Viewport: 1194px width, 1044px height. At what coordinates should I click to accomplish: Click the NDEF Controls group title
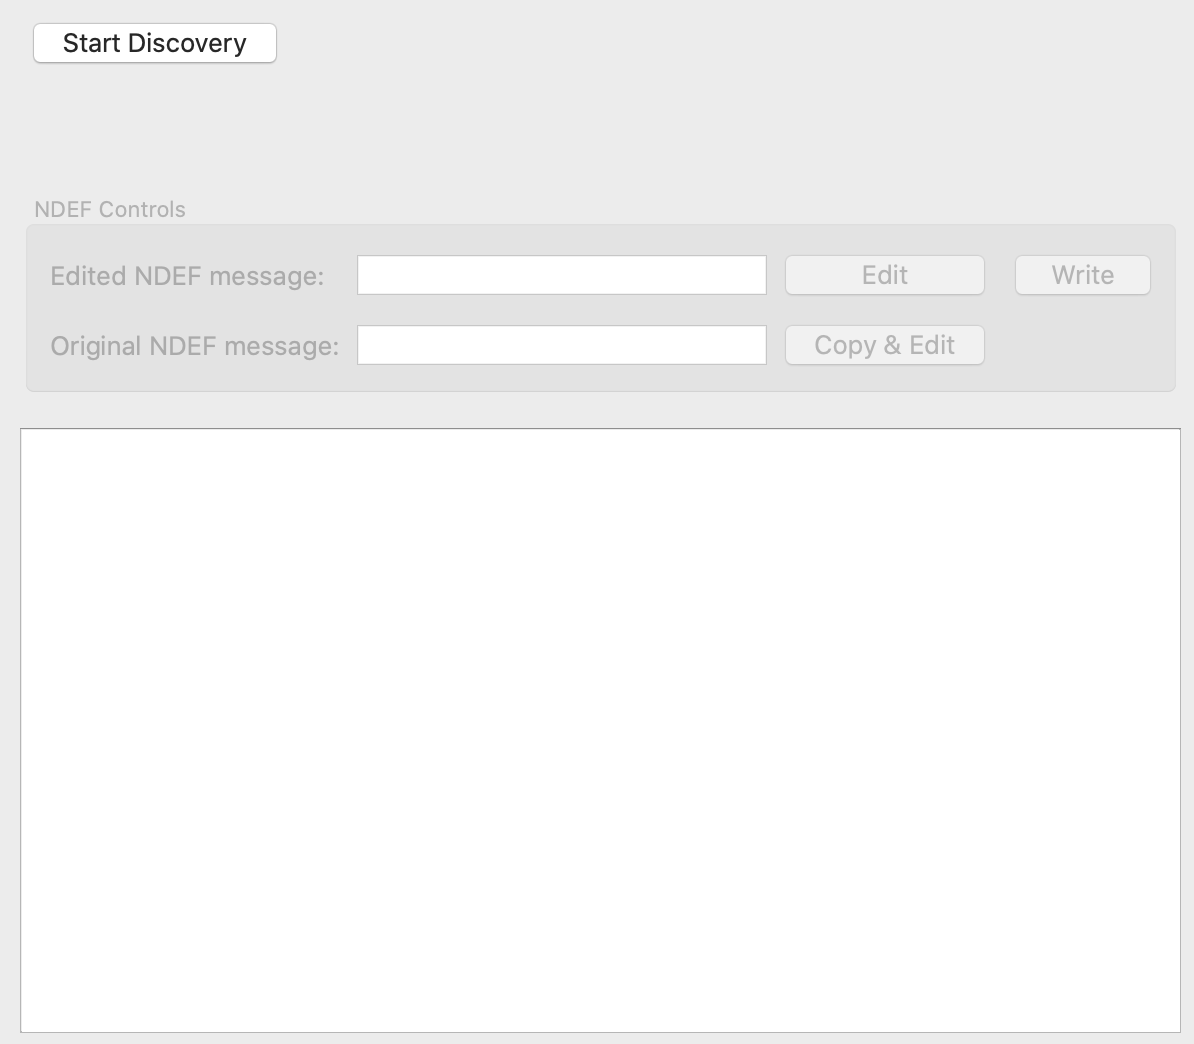[110, 209]
